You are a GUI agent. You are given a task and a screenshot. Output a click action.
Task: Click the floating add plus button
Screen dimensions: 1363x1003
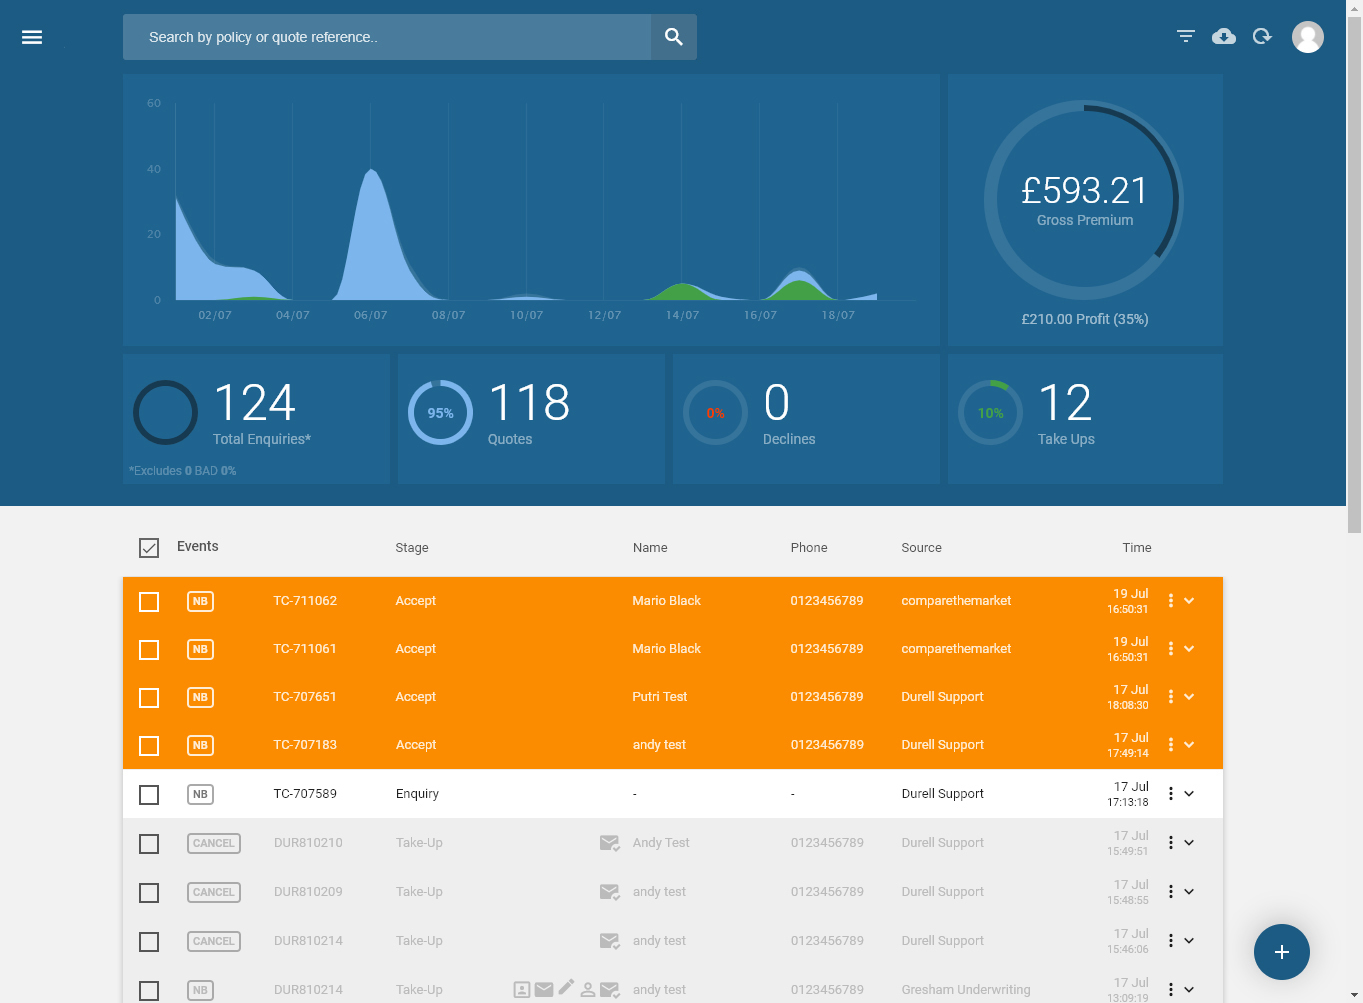point(1282,952)
